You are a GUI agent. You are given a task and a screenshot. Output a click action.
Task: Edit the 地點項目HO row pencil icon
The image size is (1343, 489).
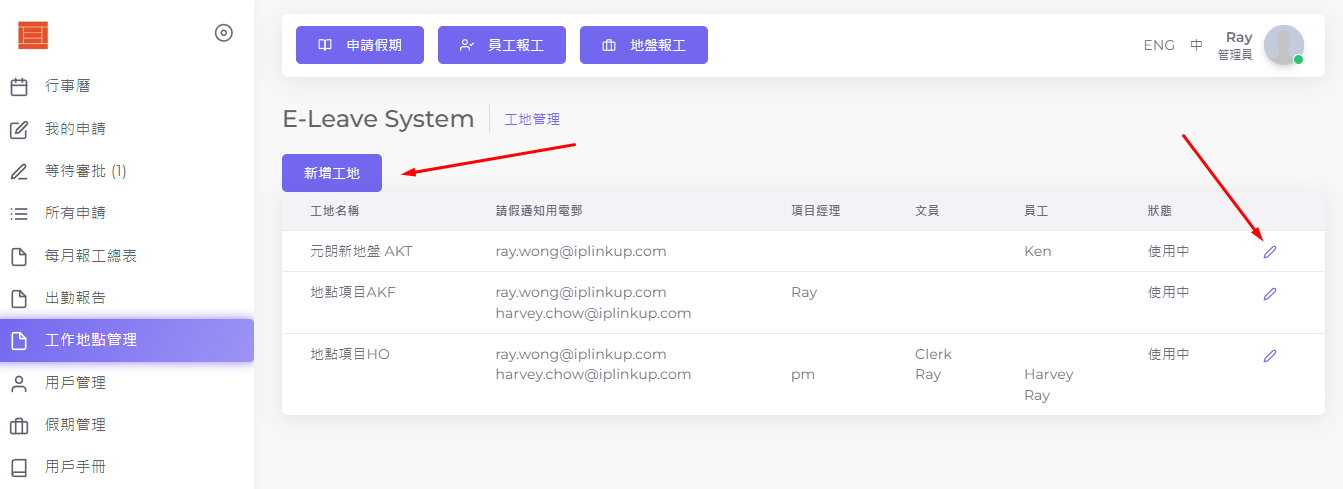[1270, 356]
